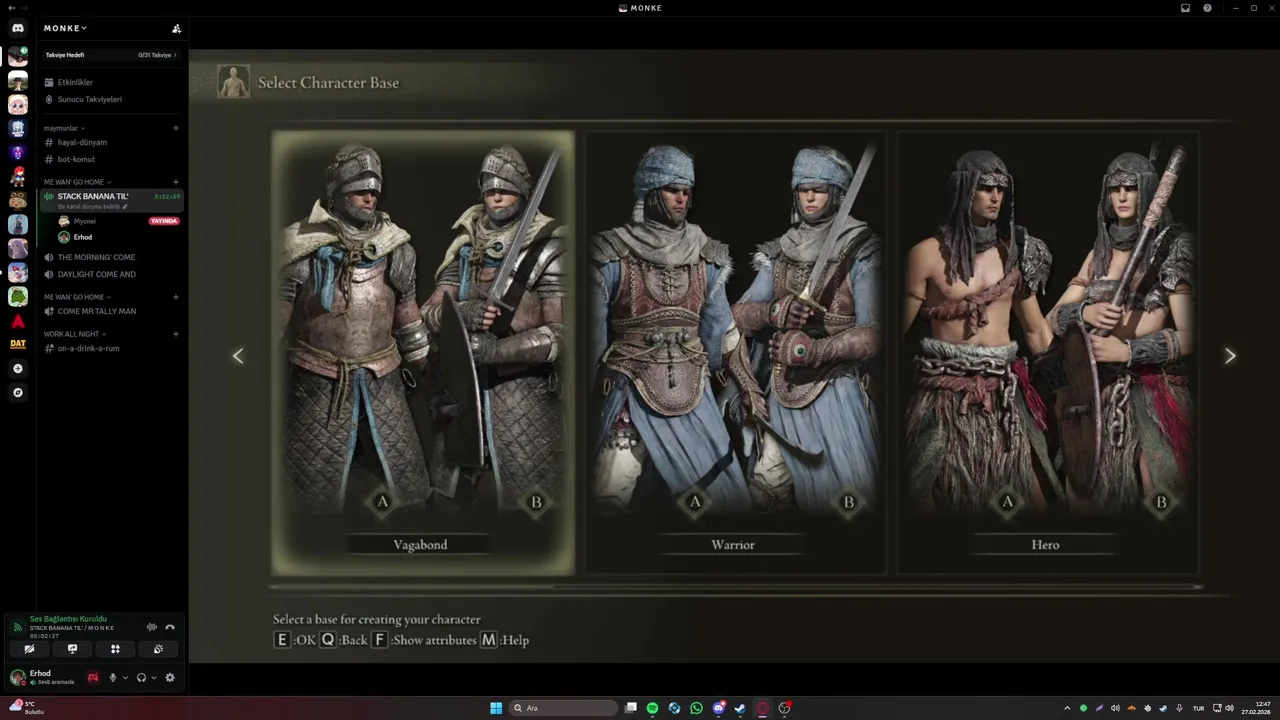The width and height of the screenshot is (1280, 720).
Task: Open headphone output options chevron
Action: [153, 678]
